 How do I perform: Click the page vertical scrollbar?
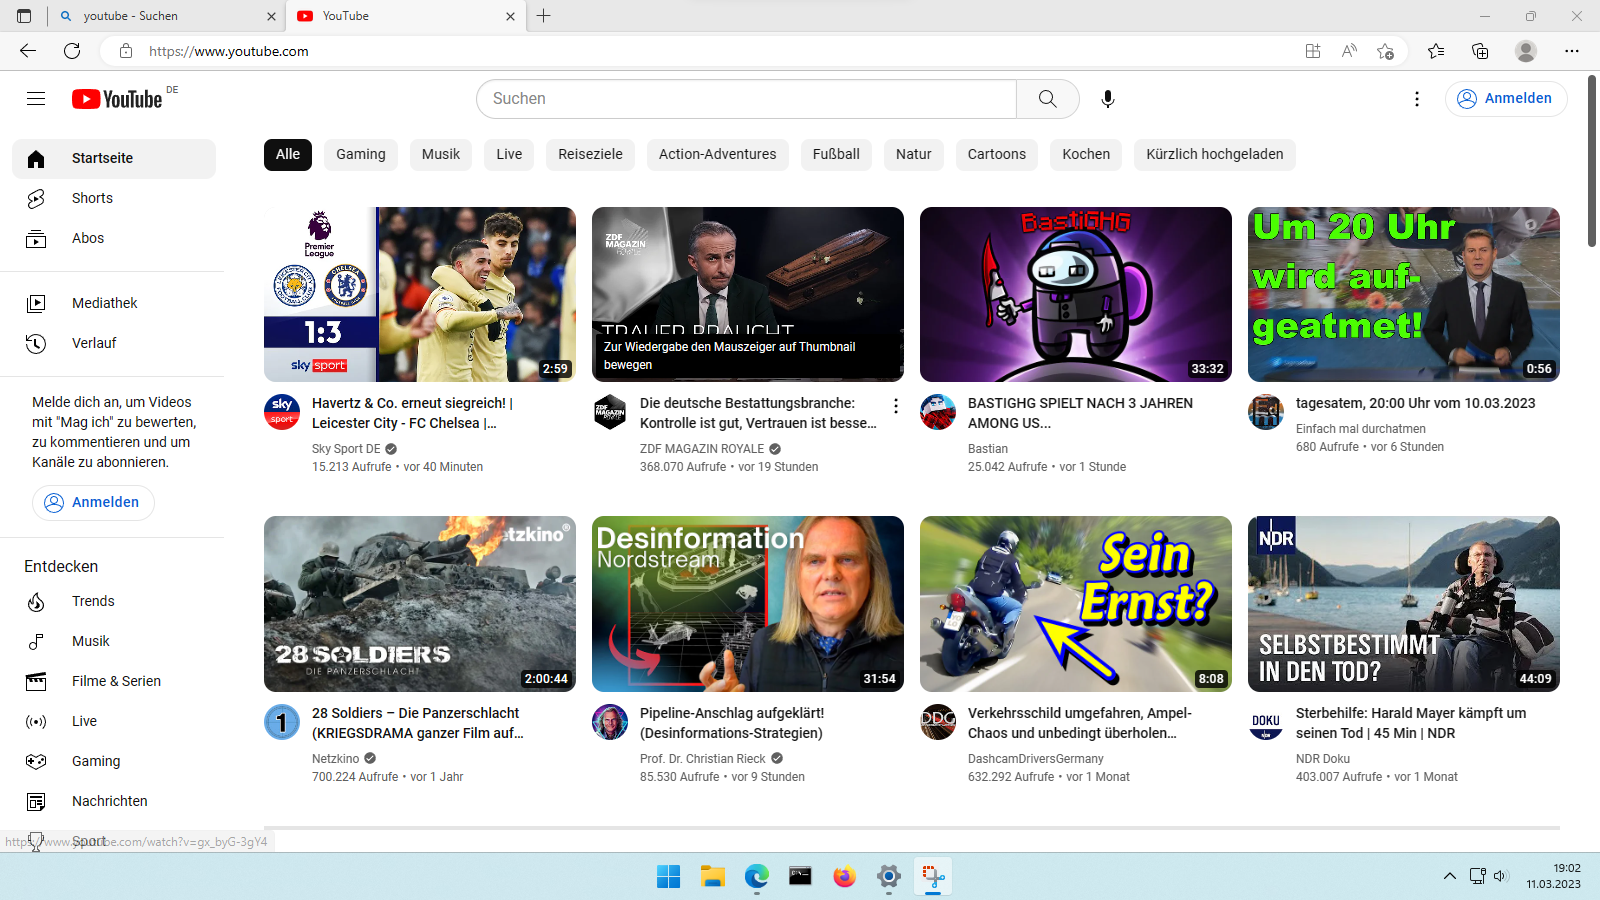(1592, 160)
